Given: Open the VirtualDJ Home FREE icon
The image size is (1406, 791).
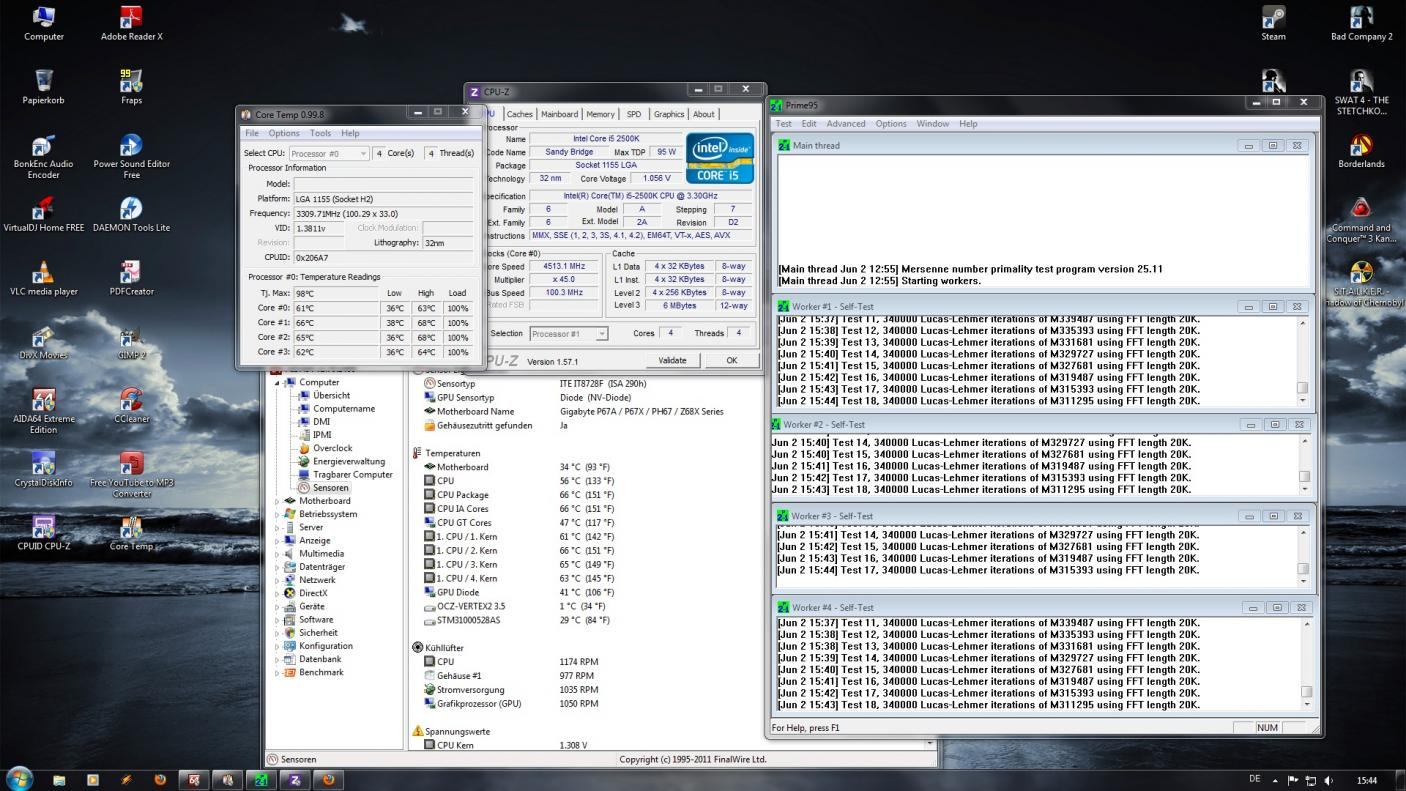Looking at the screenshot, I should tap(43, 214).
